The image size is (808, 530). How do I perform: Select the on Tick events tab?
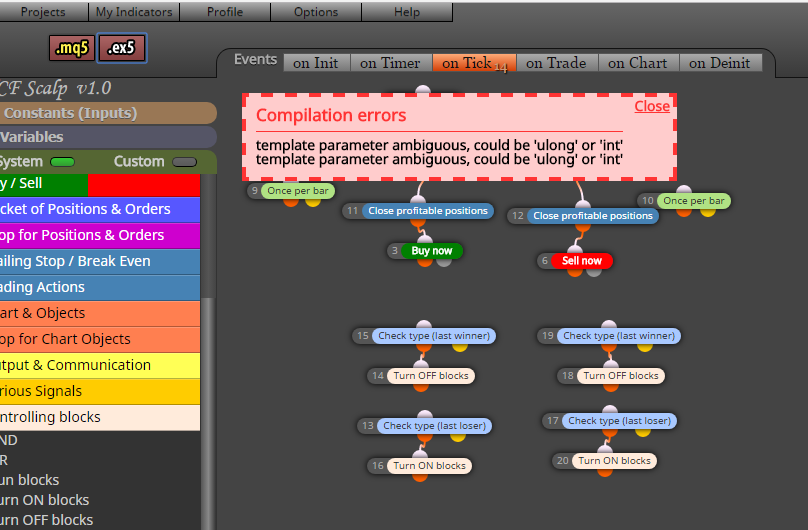coord(474,63)
